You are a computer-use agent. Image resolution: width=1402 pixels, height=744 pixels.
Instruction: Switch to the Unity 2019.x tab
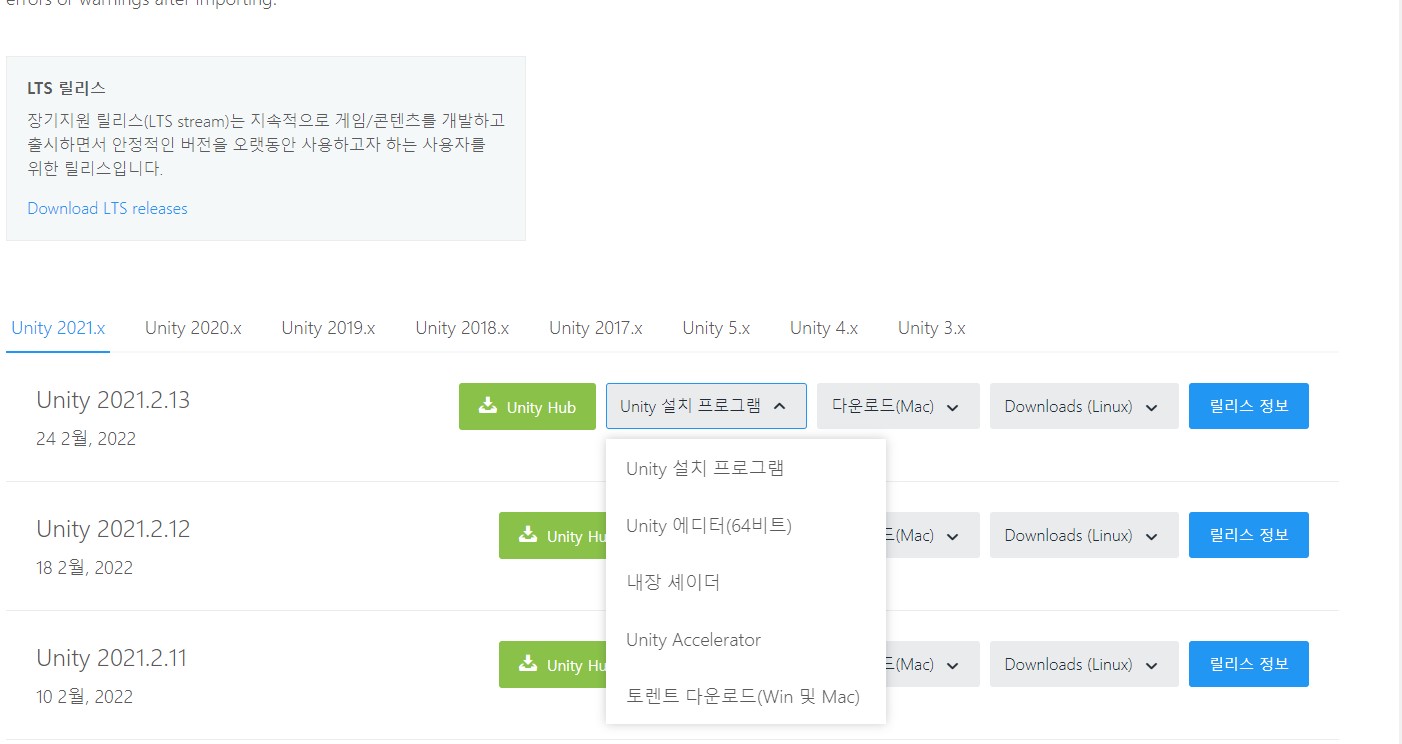tap(328, 328)
